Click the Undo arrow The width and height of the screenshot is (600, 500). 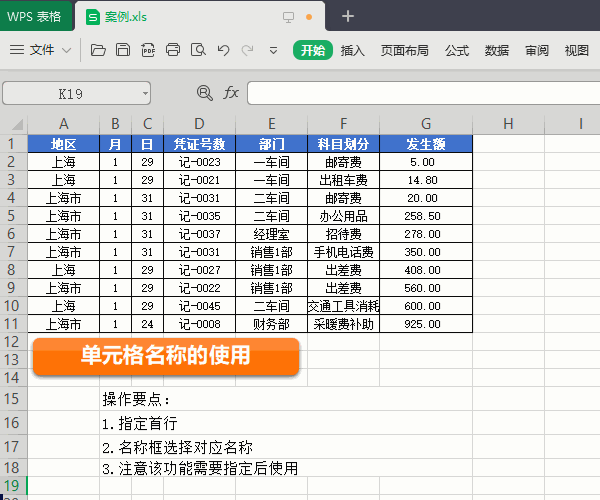(223, 50)
